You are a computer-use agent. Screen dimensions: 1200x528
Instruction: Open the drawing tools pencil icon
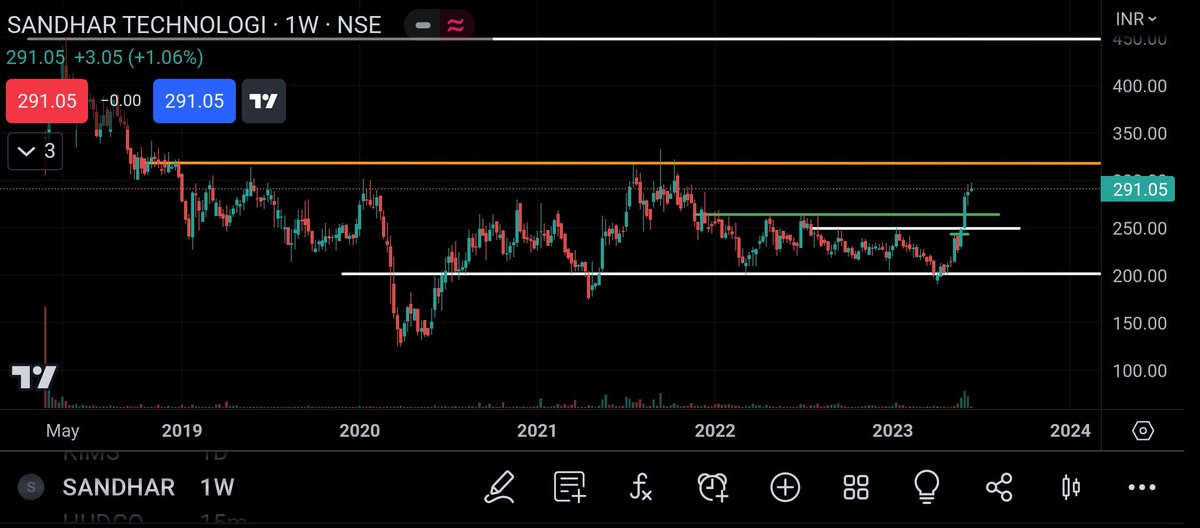click(x=499, y=487)
